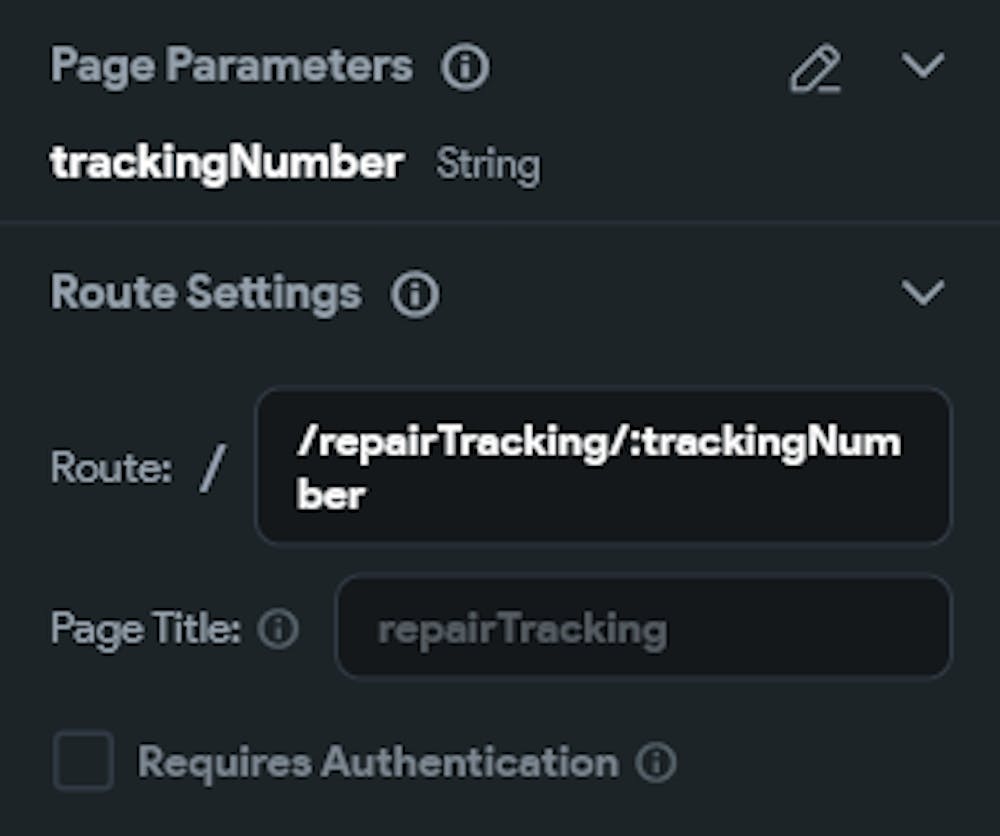Collapse the Route Settings section chevron
Image resolution: width=1000 pixels, height=836 pixels.
[922, 293]
